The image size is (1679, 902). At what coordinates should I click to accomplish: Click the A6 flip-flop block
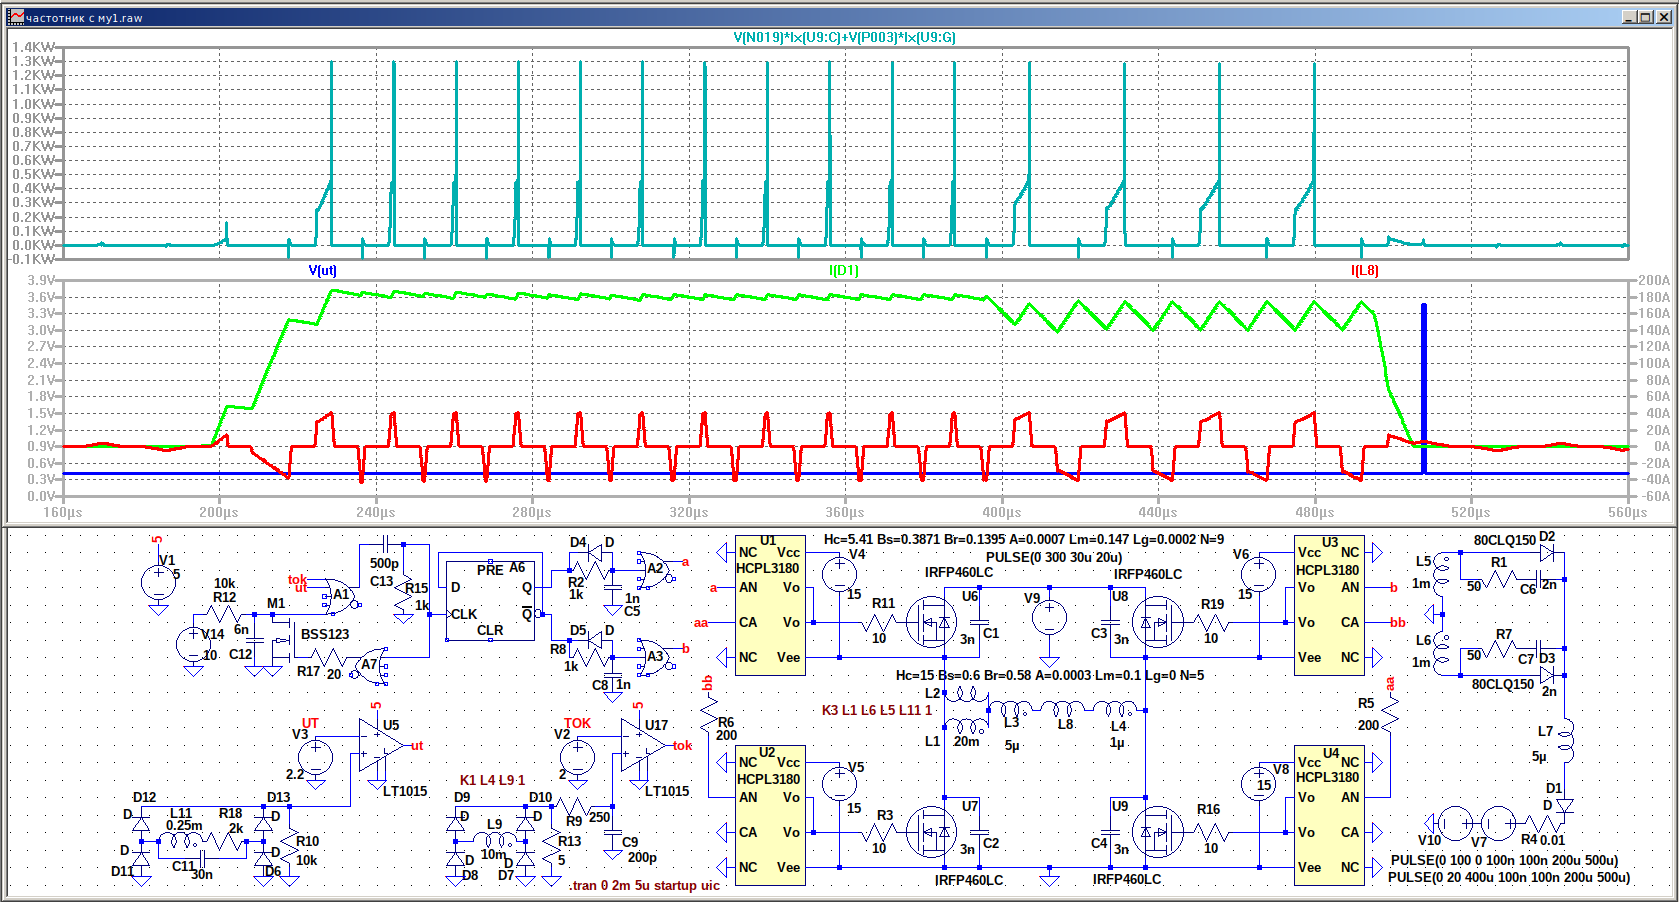pos(490,598)
